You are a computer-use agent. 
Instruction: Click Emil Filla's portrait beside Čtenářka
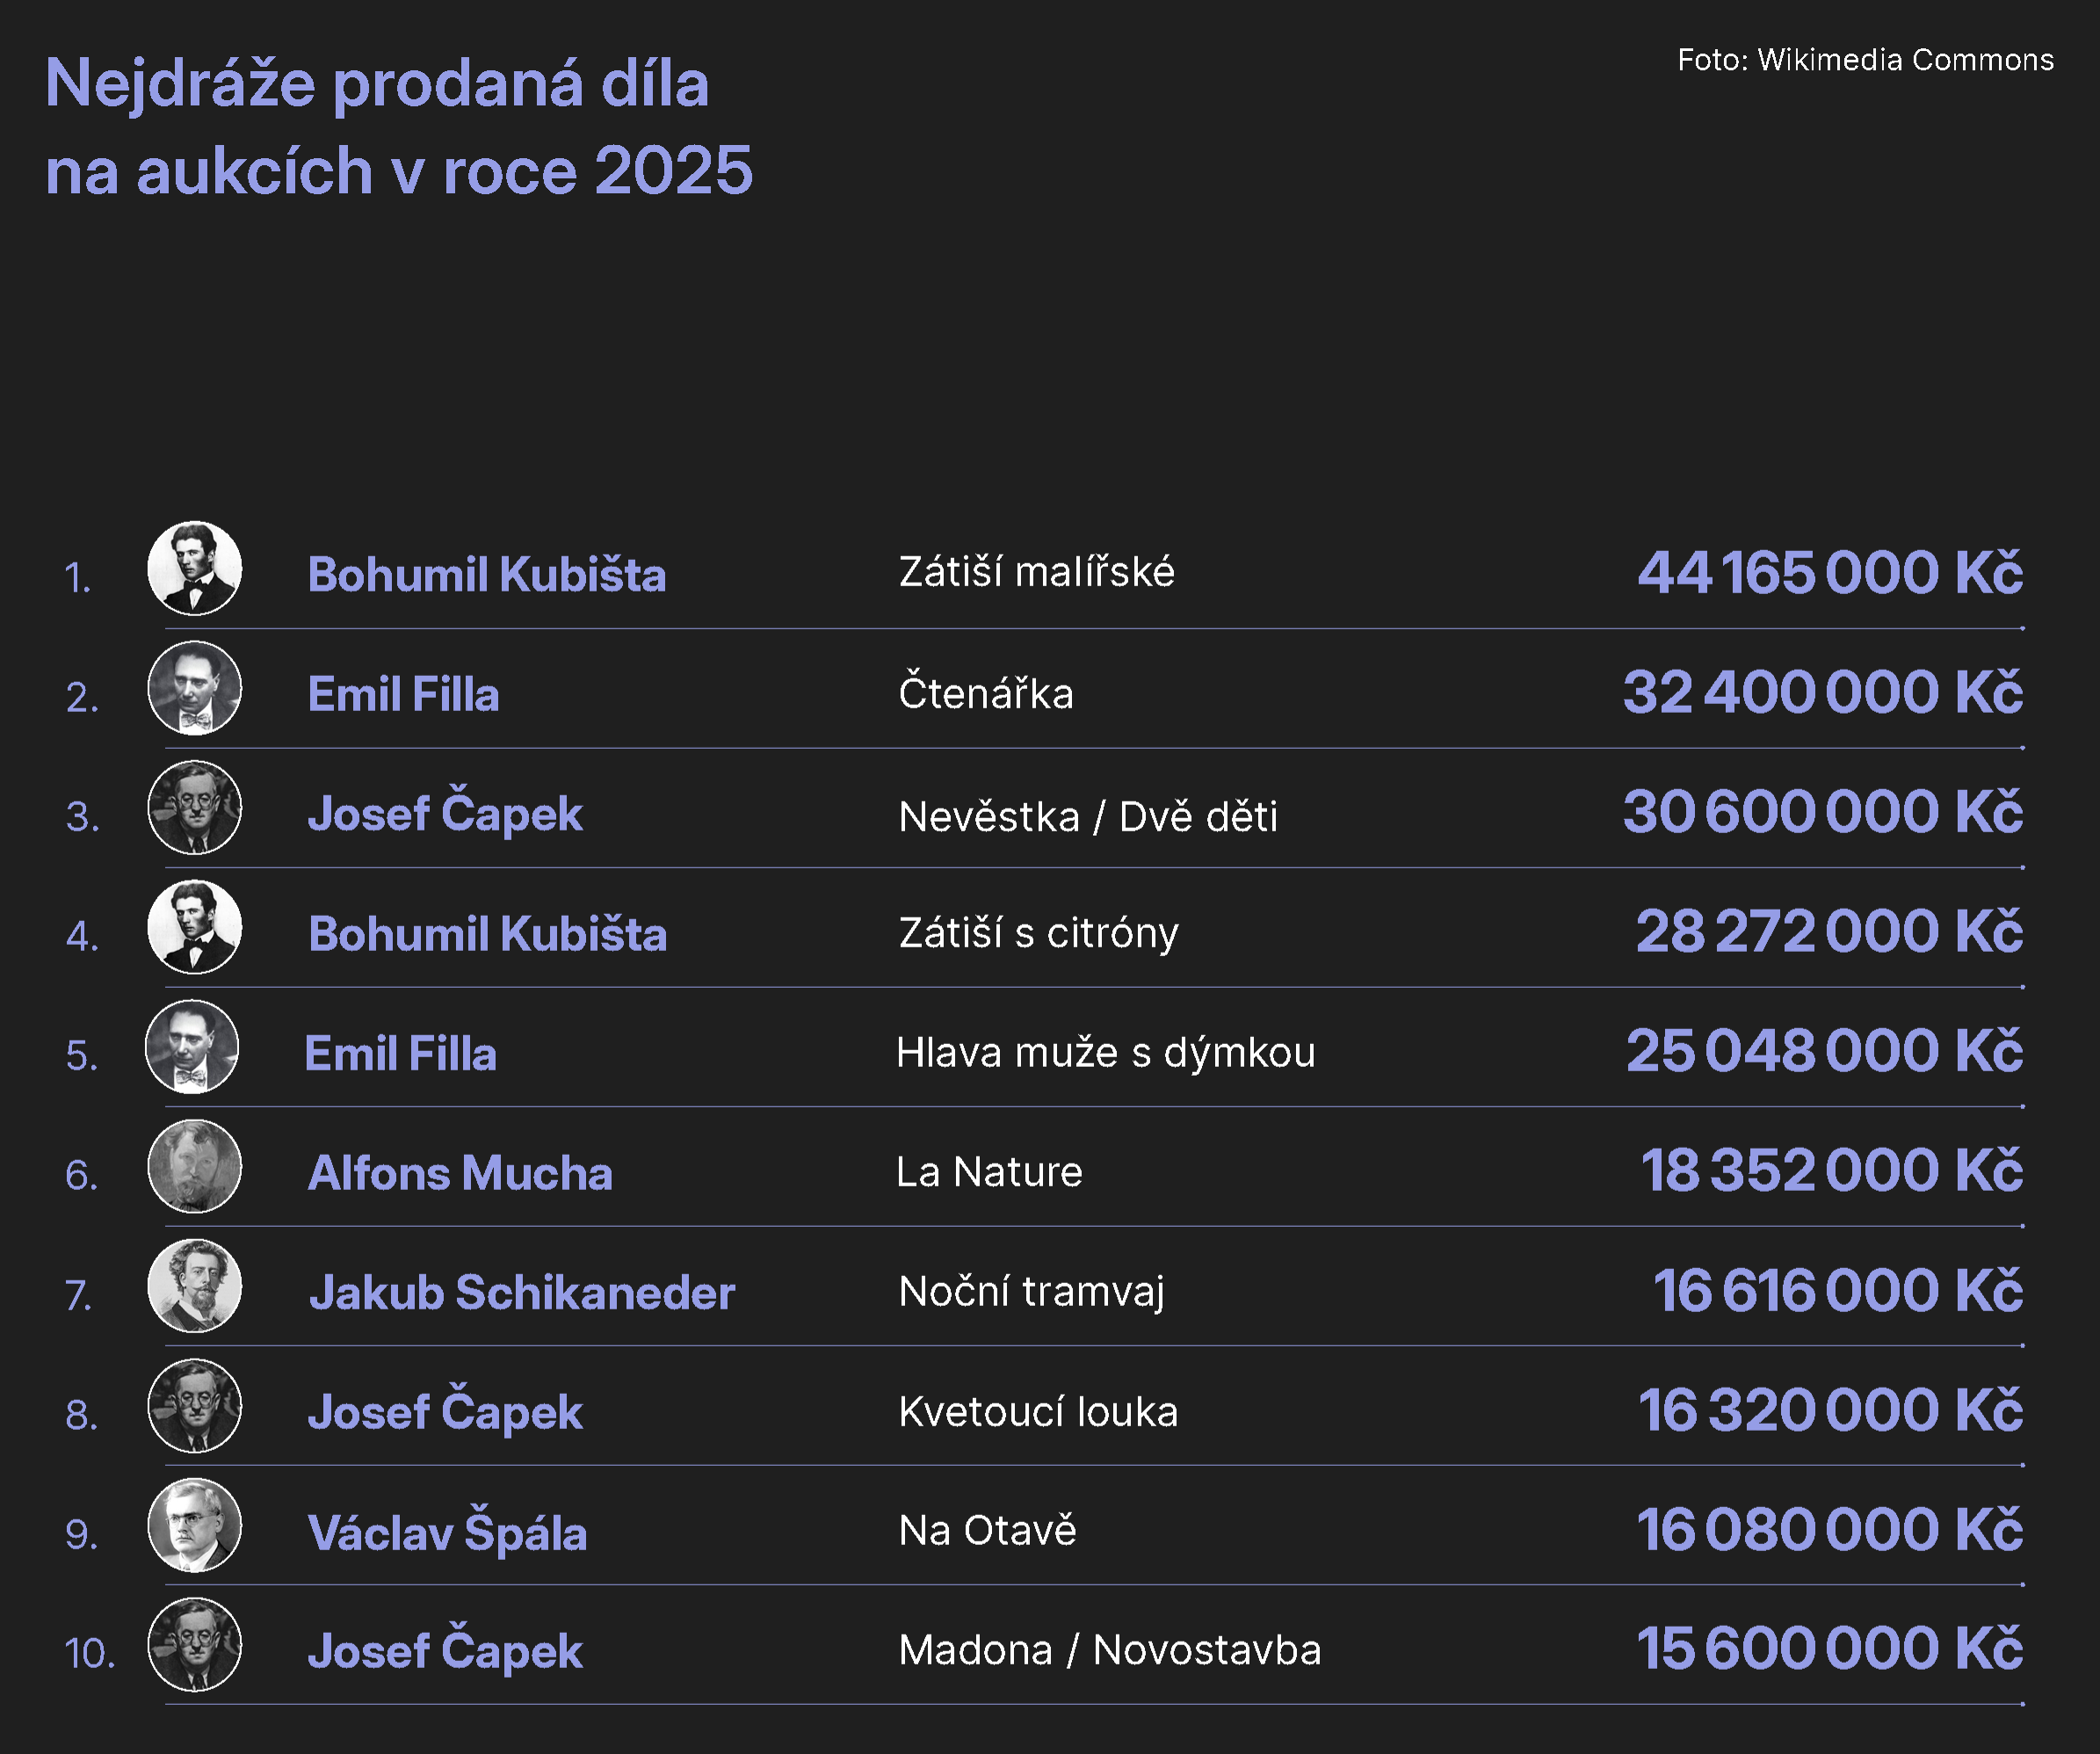[194, 688]
